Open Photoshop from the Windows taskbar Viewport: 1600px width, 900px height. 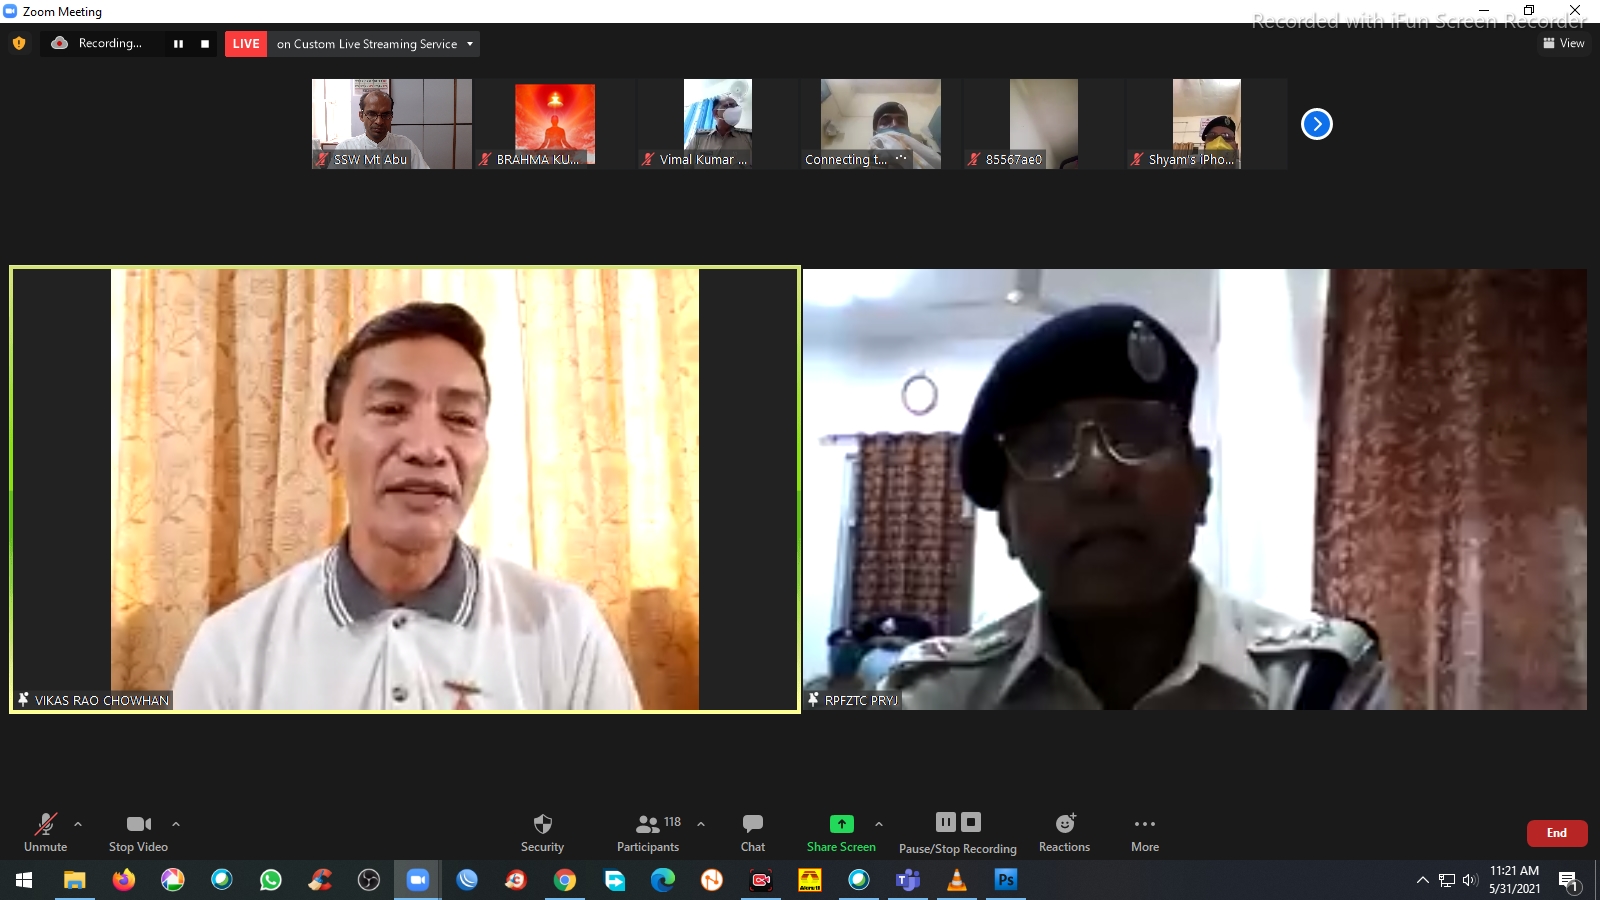point(1005,880)
